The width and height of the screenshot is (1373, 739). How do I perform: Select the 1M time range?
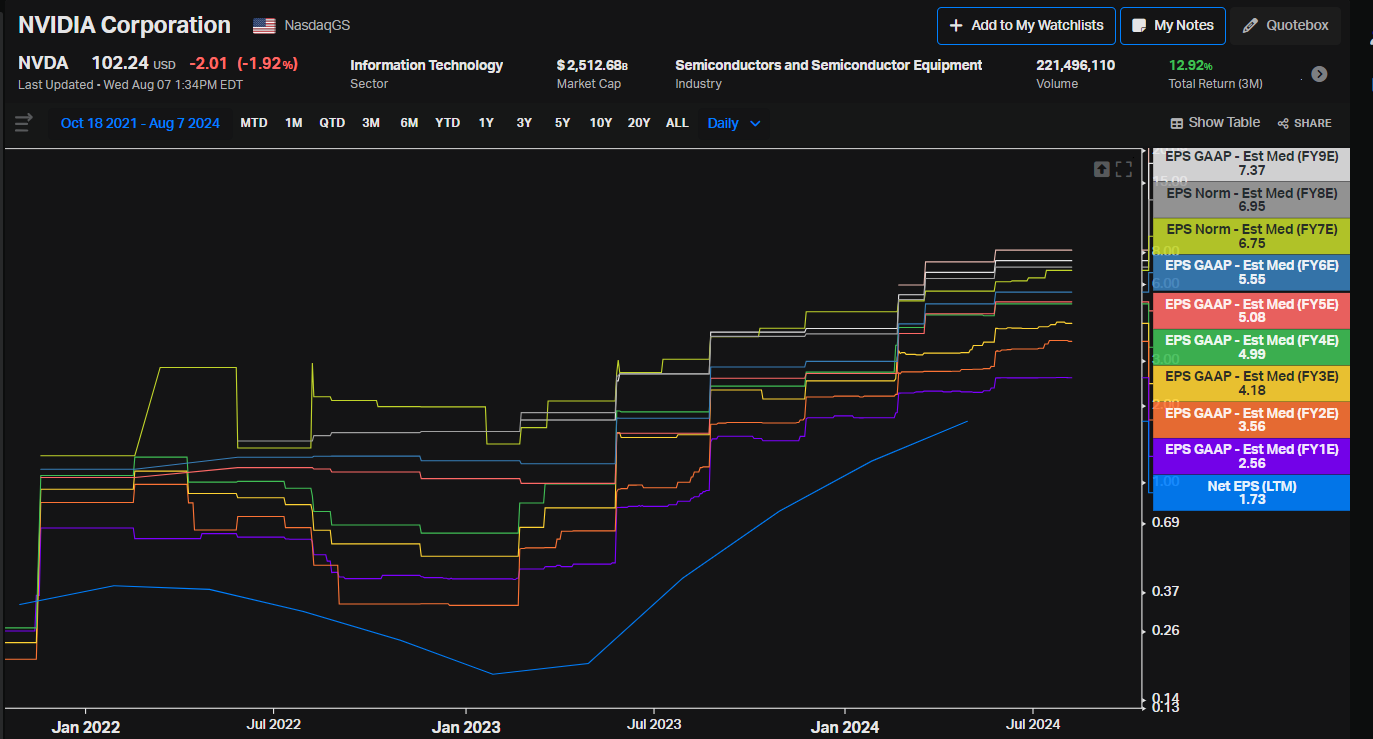pyautogui.click(x=293, y=123)
